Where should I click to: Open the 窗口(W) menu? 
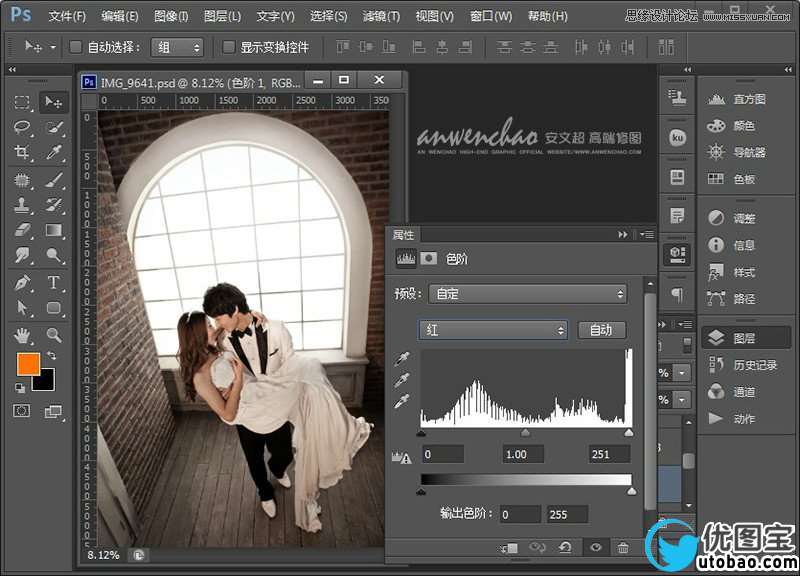coord(491,16)
